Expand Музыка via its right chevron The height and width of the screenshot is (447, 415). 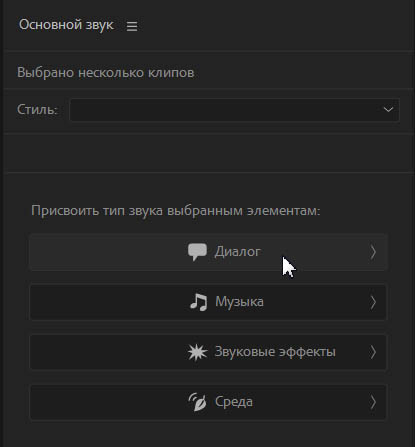373,302
